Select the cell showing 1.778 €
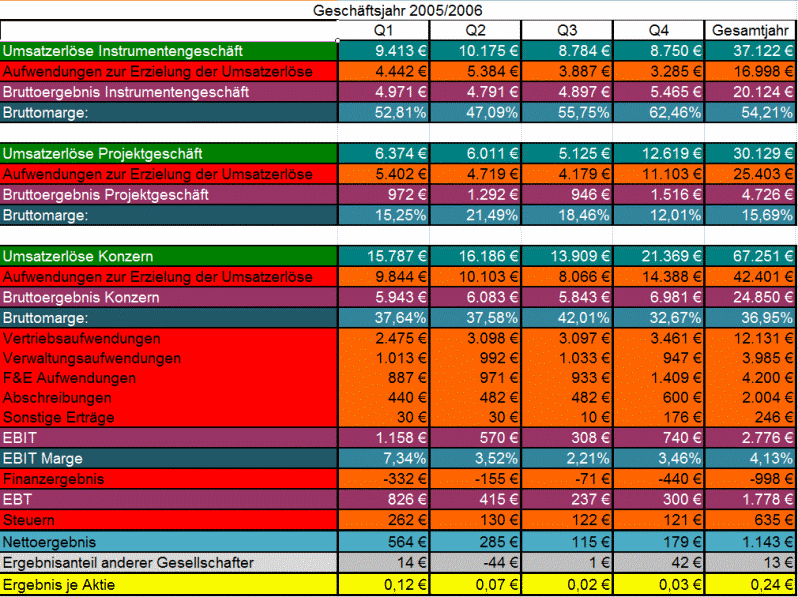Image resolution: width=798 pixels, height=597 pixels. coord(751,499)
